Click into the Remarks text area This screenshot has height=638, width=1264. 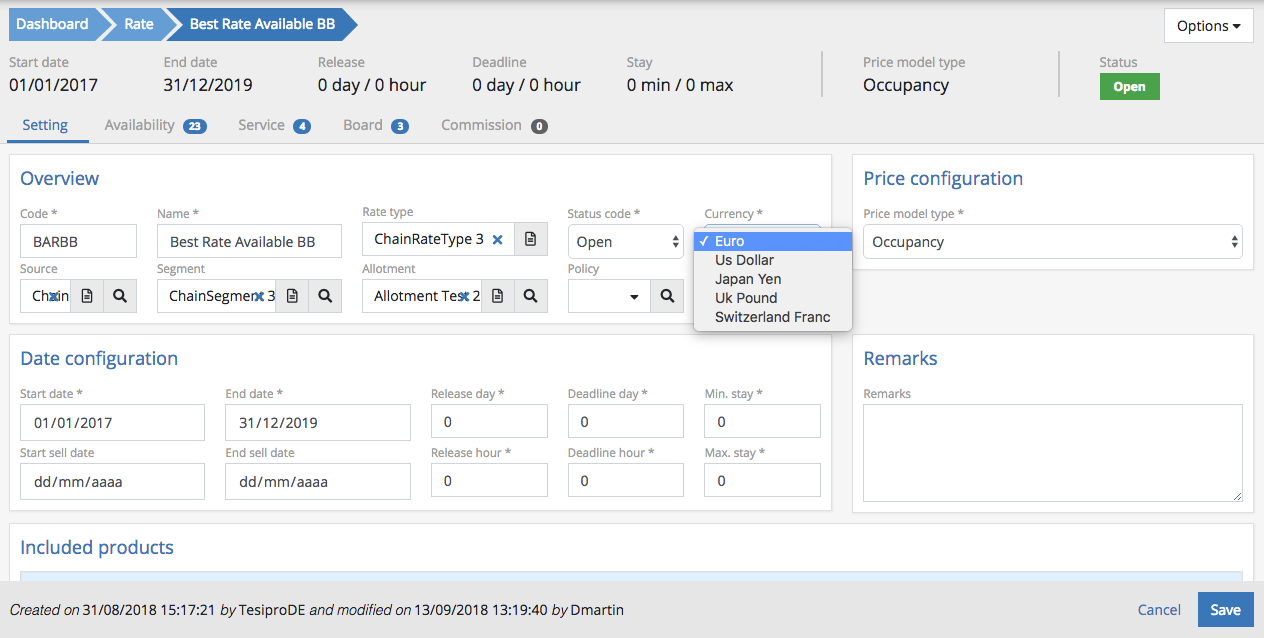coord(1052,452)
